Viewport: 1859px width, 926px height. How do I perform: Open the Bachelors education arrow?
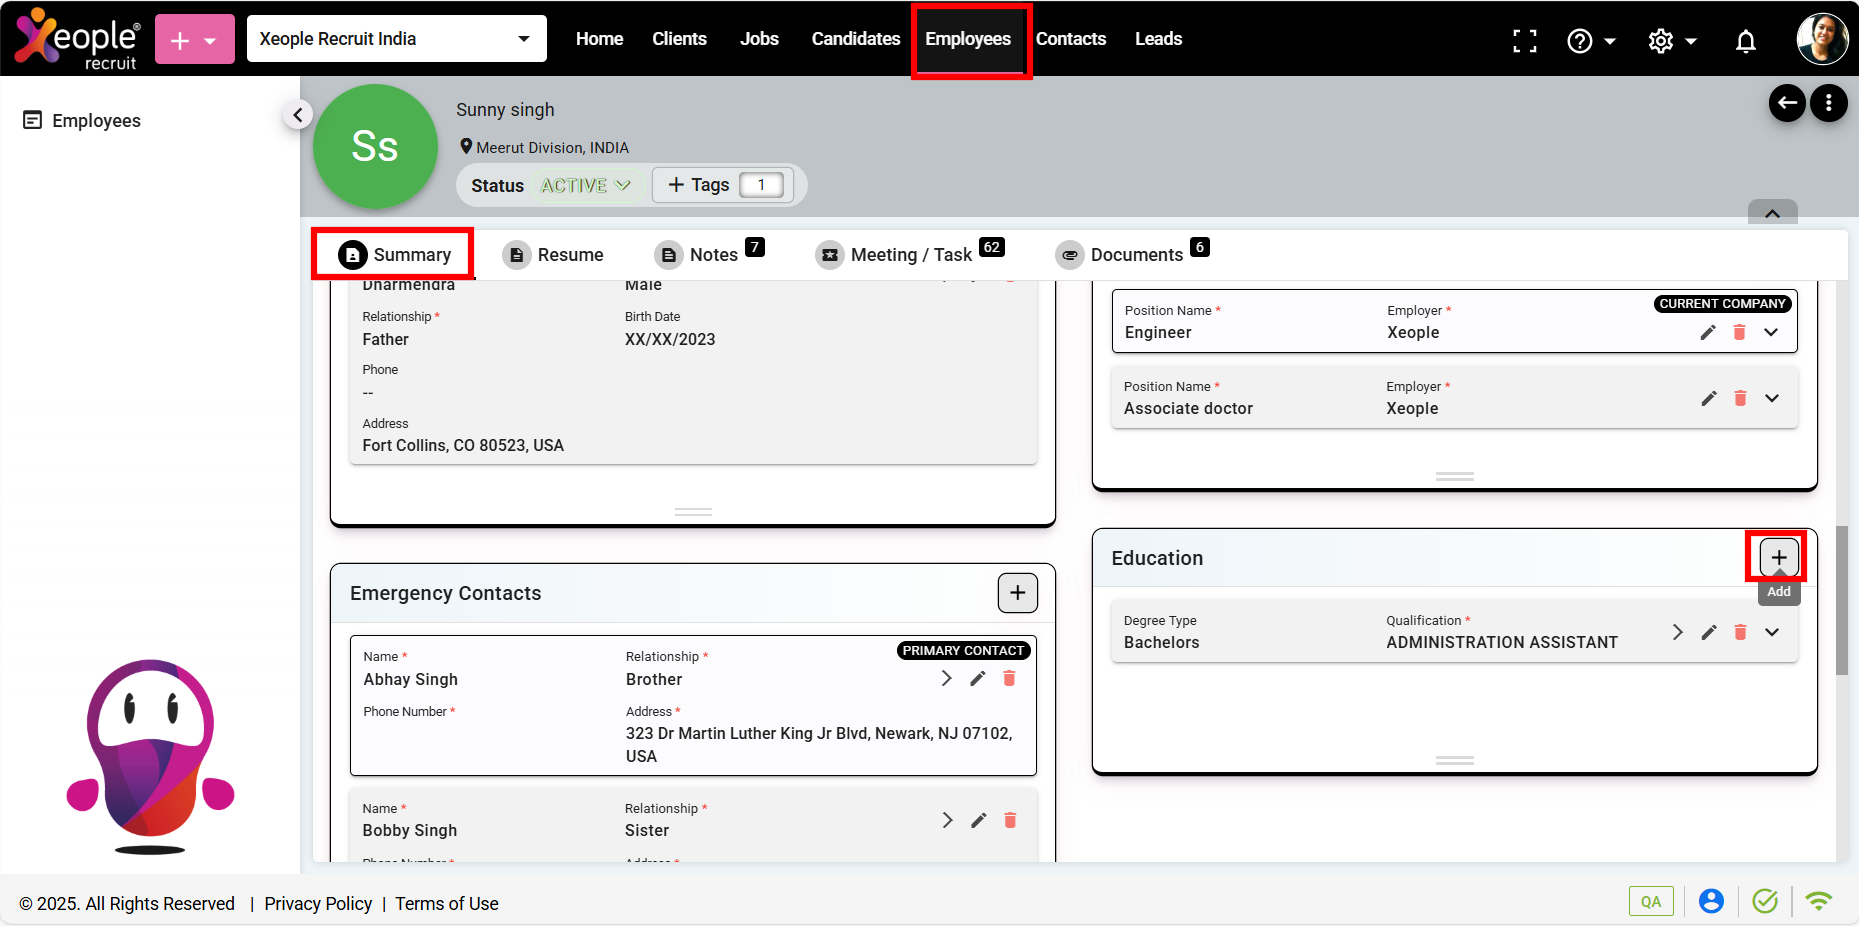click(1677, 632)
